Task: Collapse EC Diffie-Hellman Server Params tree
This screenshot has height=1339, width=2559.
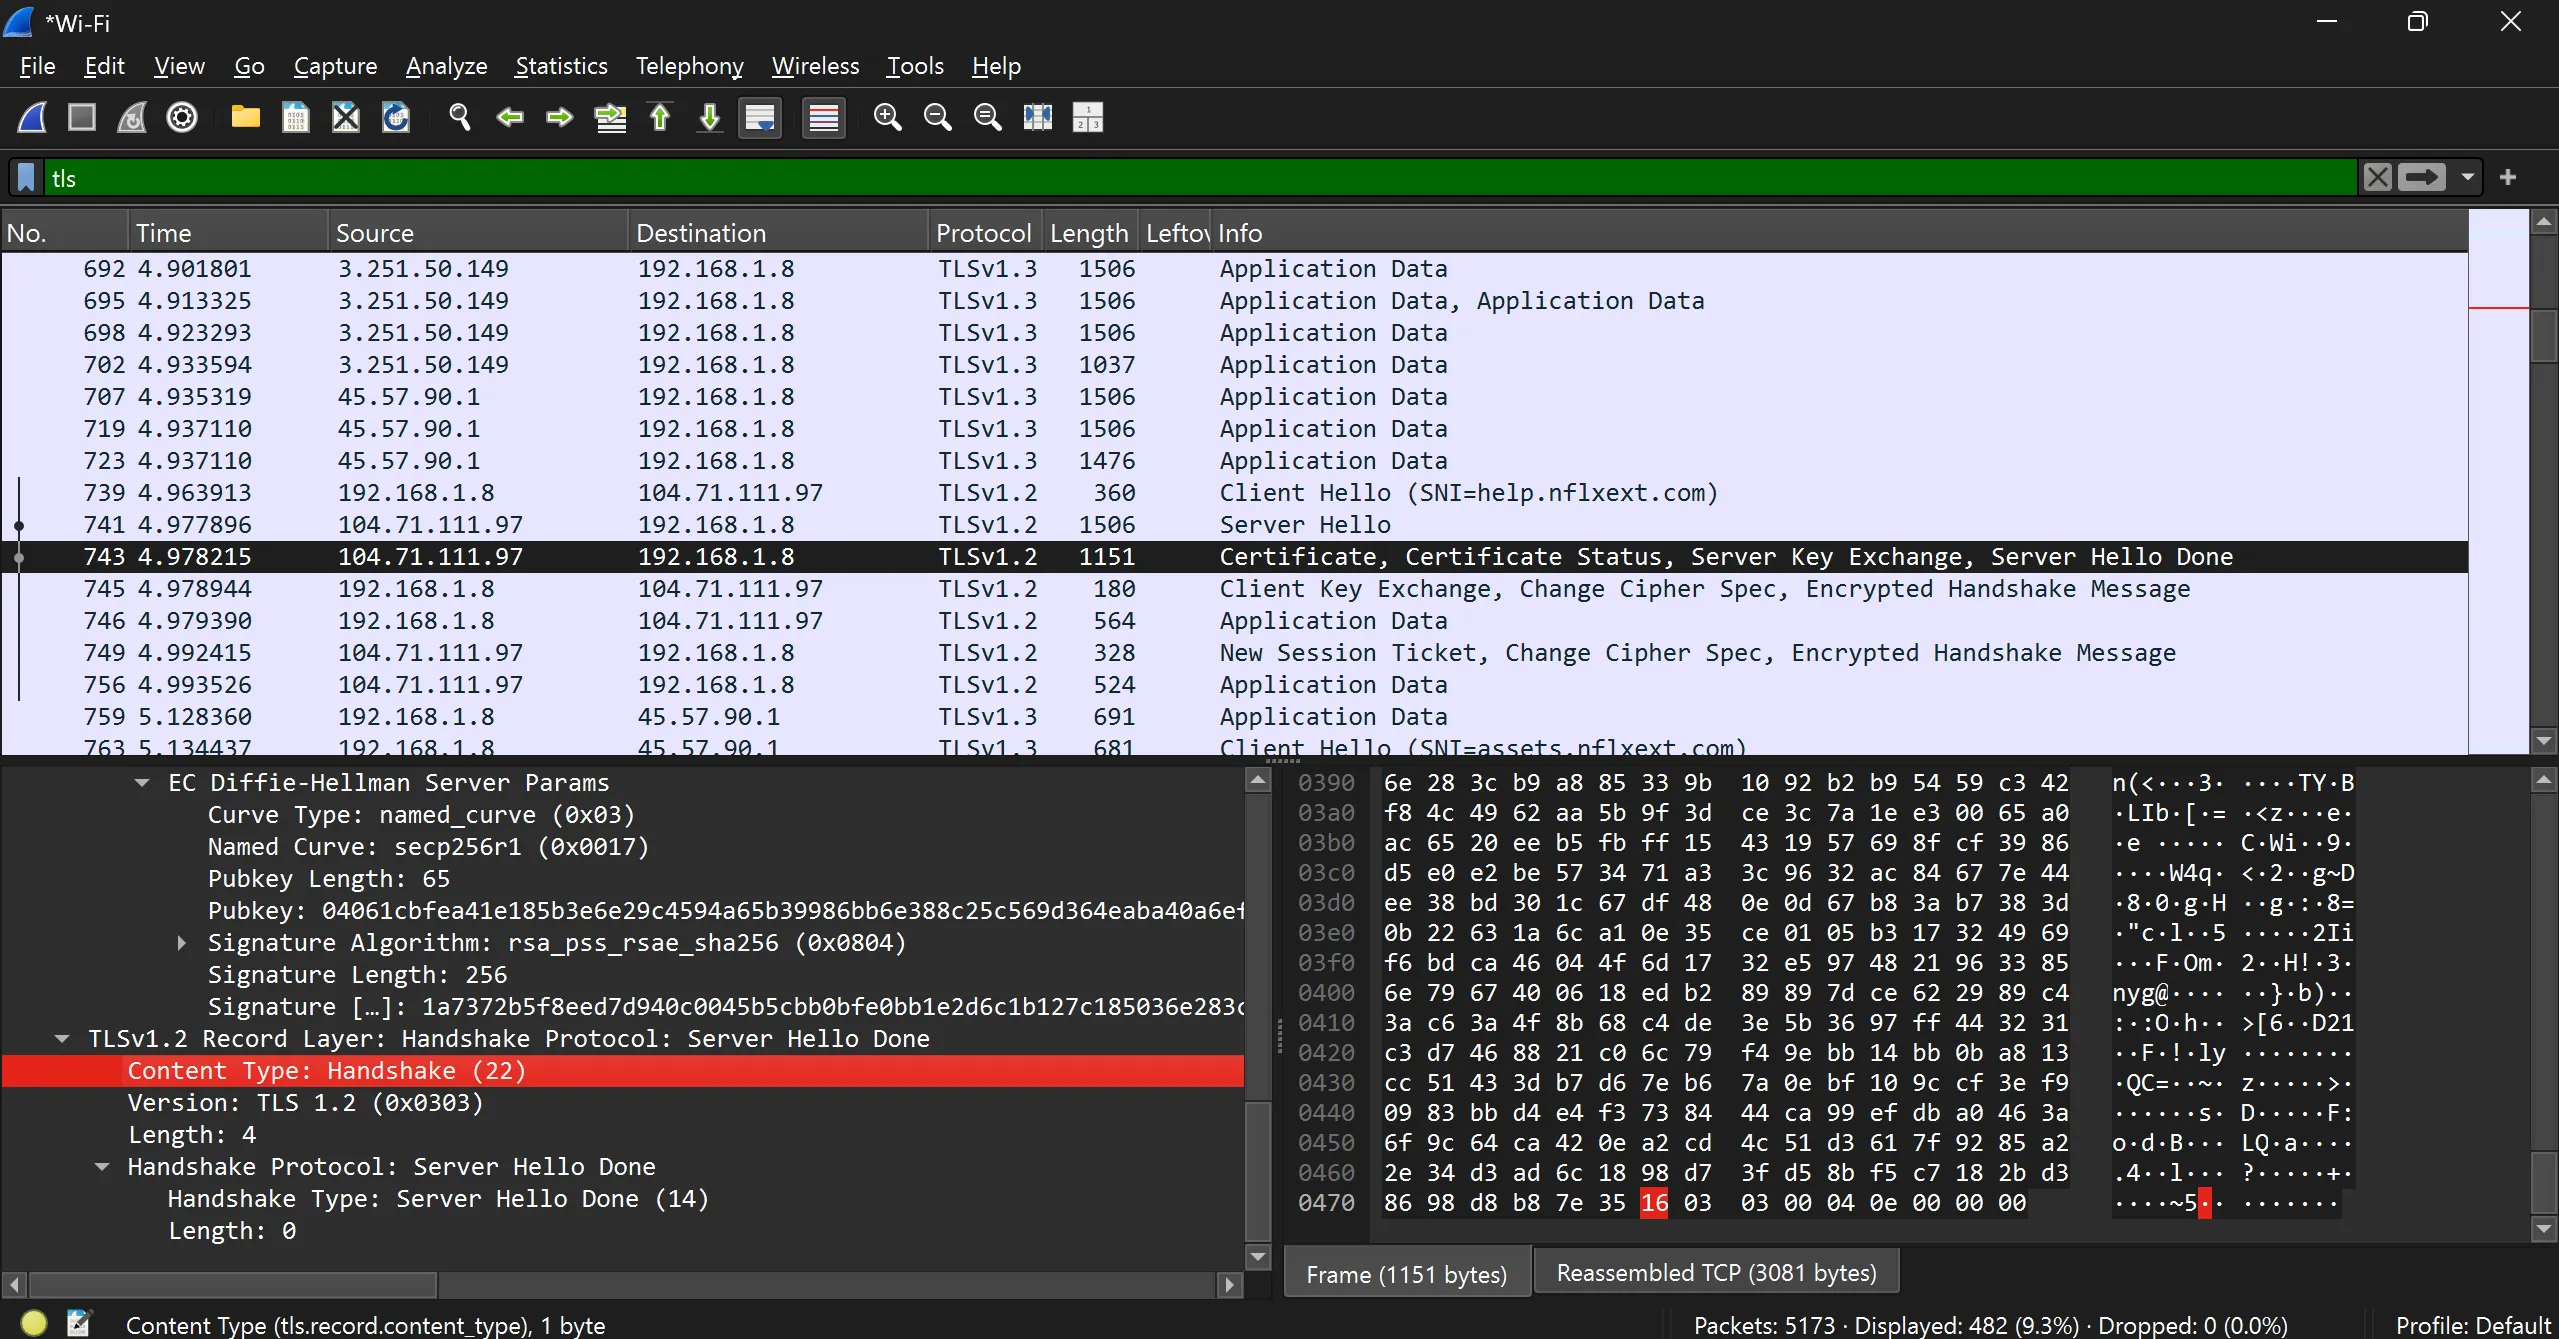Action: [x=142, y=783]
